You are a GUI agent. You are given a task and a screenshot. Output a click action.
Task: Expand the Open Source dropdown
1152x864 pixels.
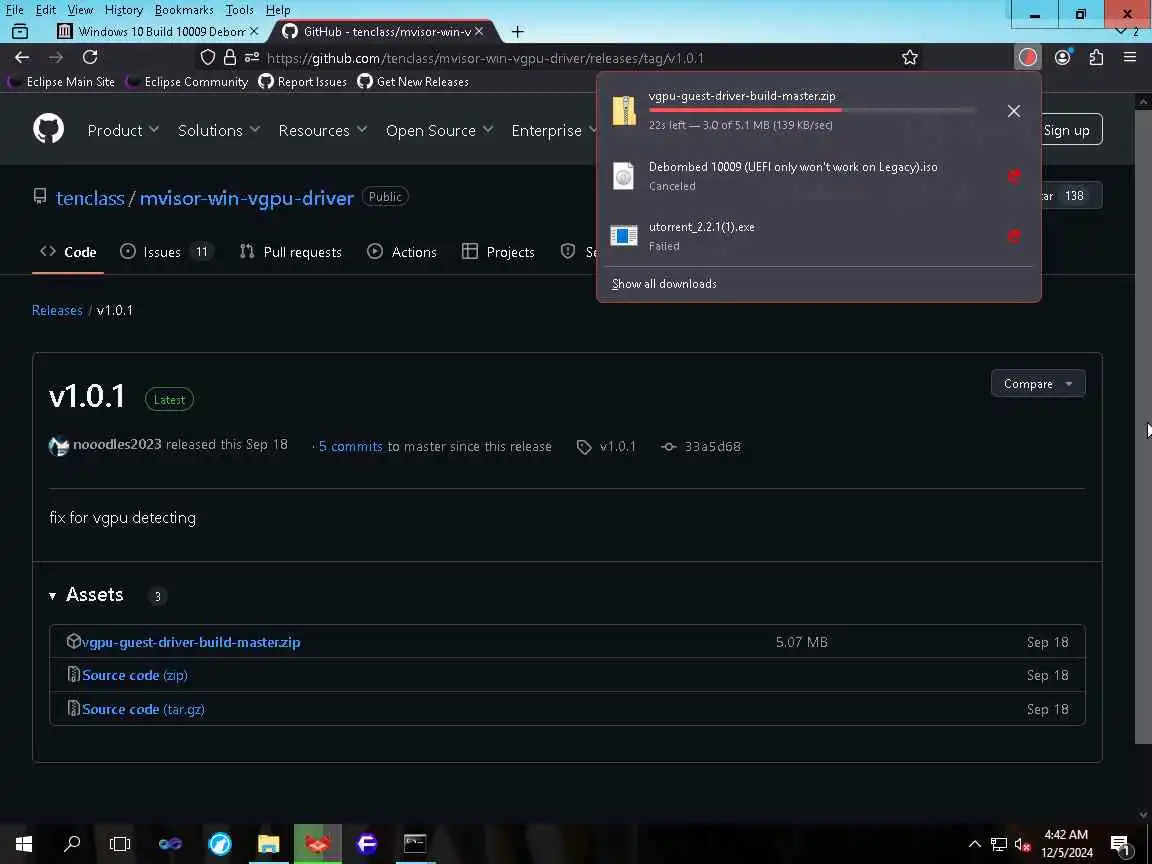point(439,130)
